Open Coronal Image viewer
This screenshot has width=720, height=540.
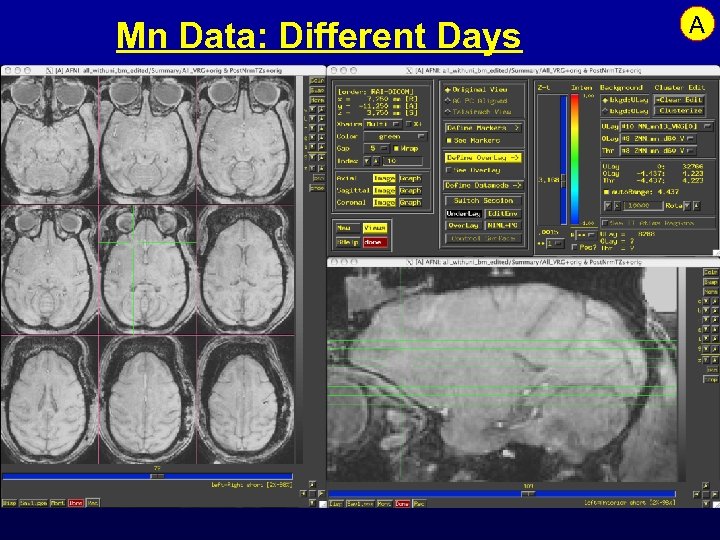(x=384, y=202)
